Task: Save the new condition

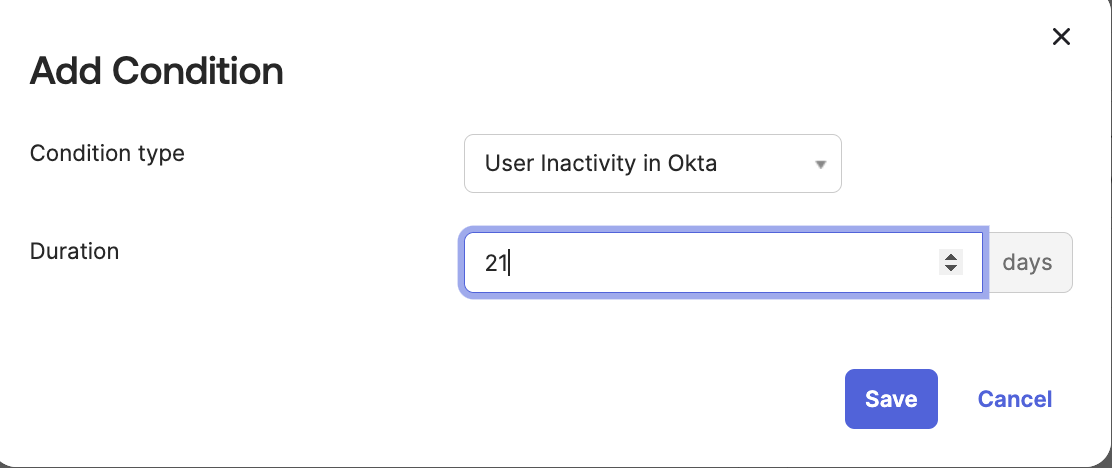Action: point(890,399)
